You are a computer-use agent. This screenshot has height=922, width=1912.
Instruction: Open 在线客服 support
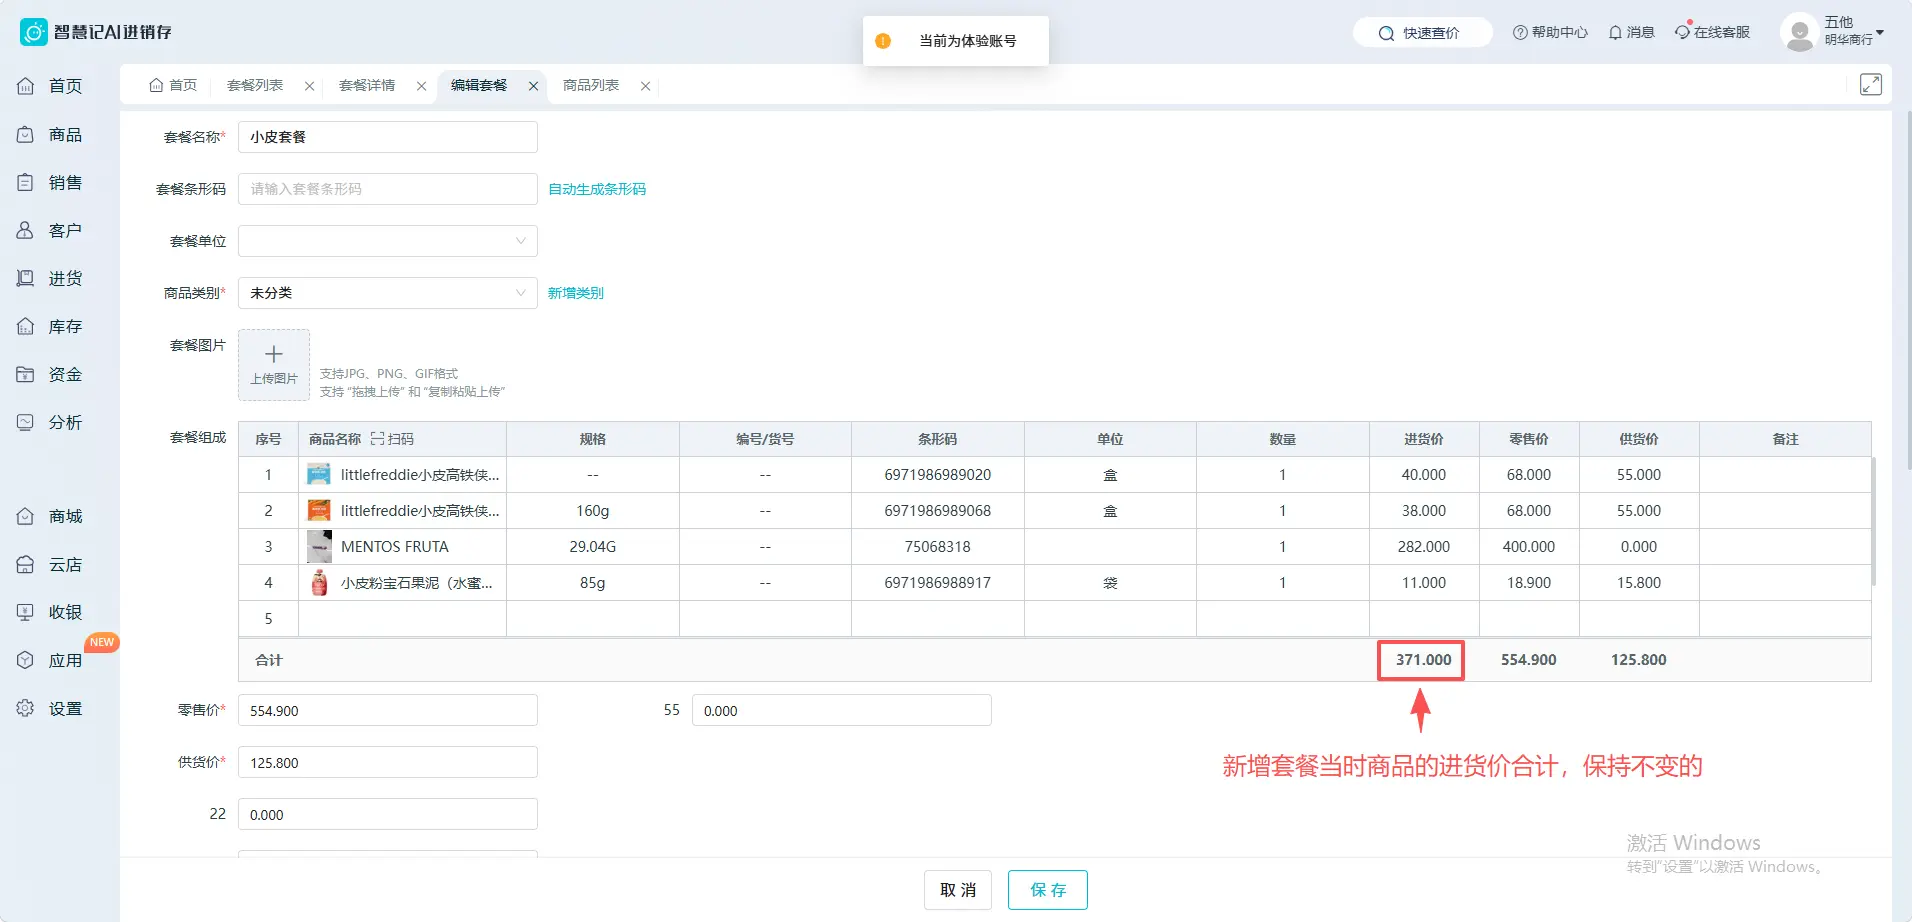coord(1713,32)
